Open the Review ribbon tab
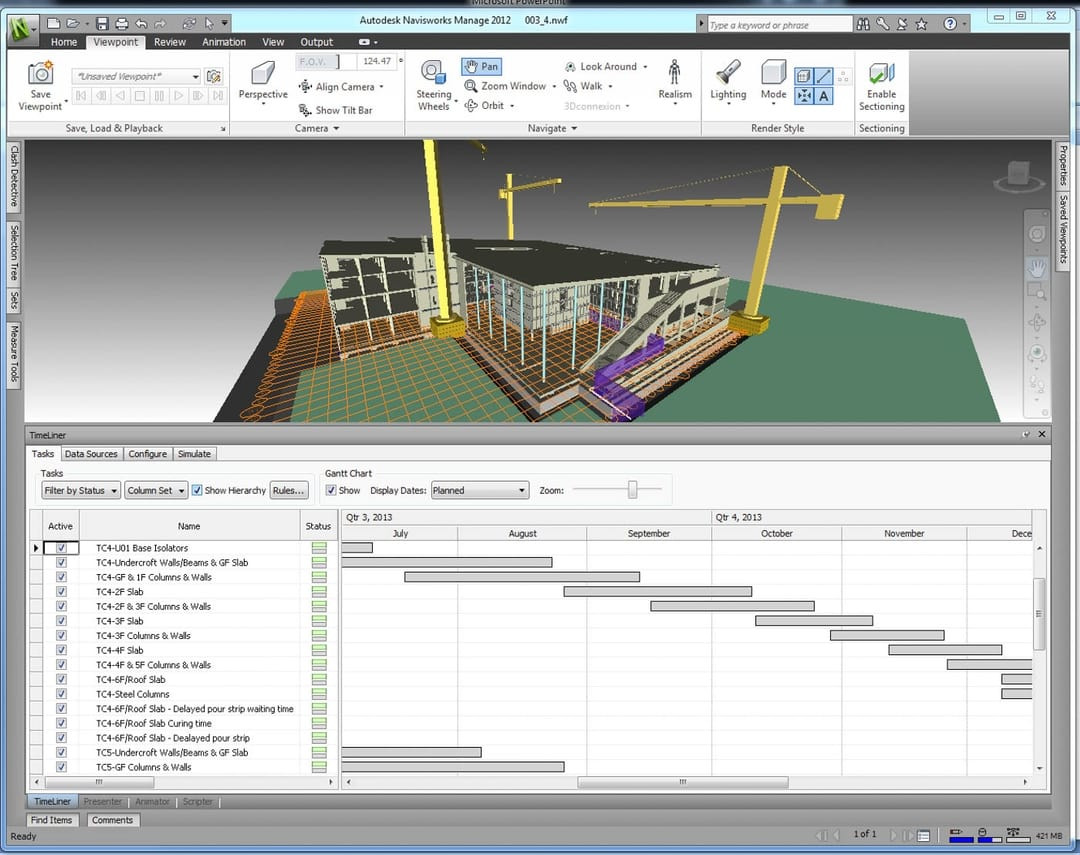 [x=169, y=41]
